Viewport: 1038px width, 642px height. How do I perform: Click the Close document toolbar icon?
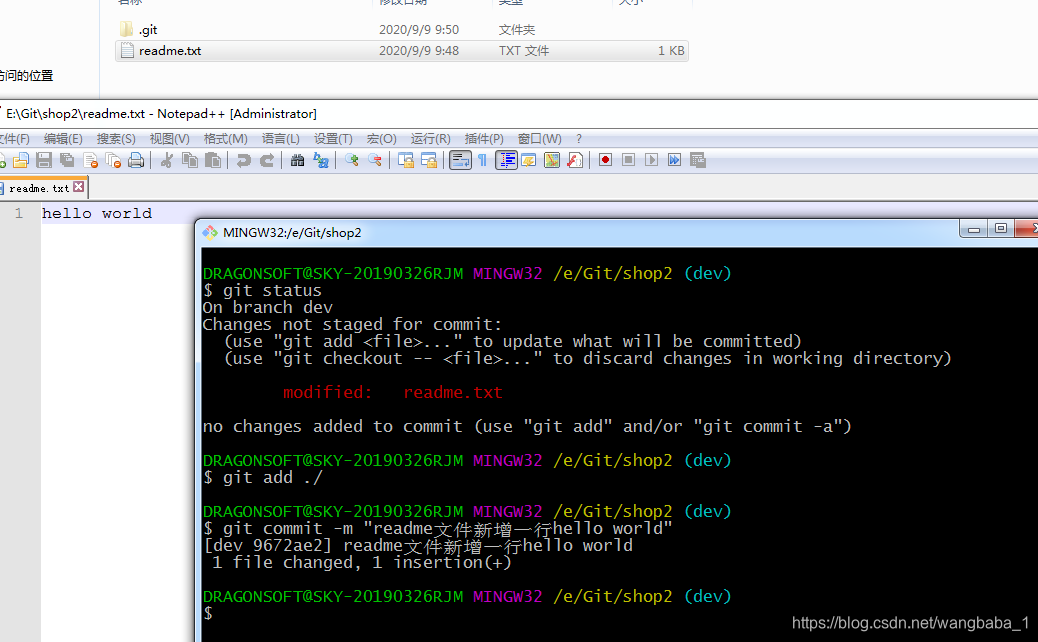[91, 160]
